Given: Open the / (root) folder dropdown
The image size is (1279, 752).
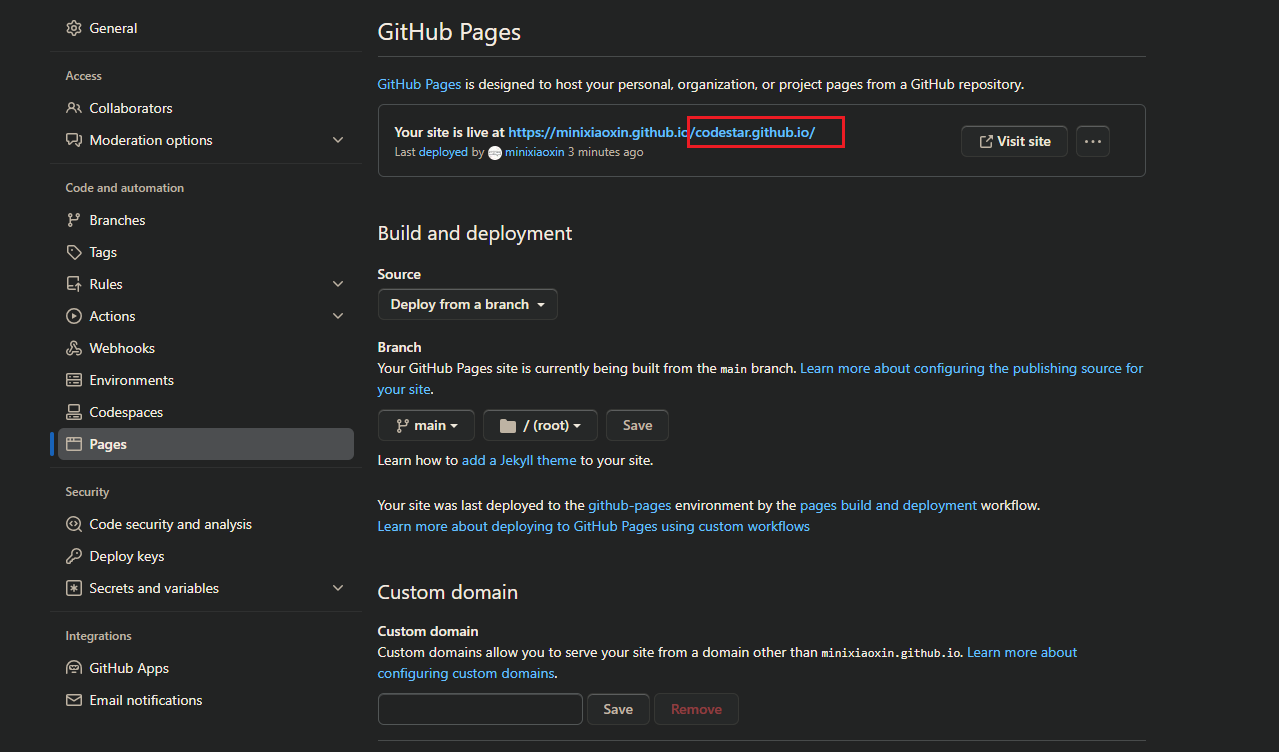Looking at the screenshot, I should click(x=540, y=425).
